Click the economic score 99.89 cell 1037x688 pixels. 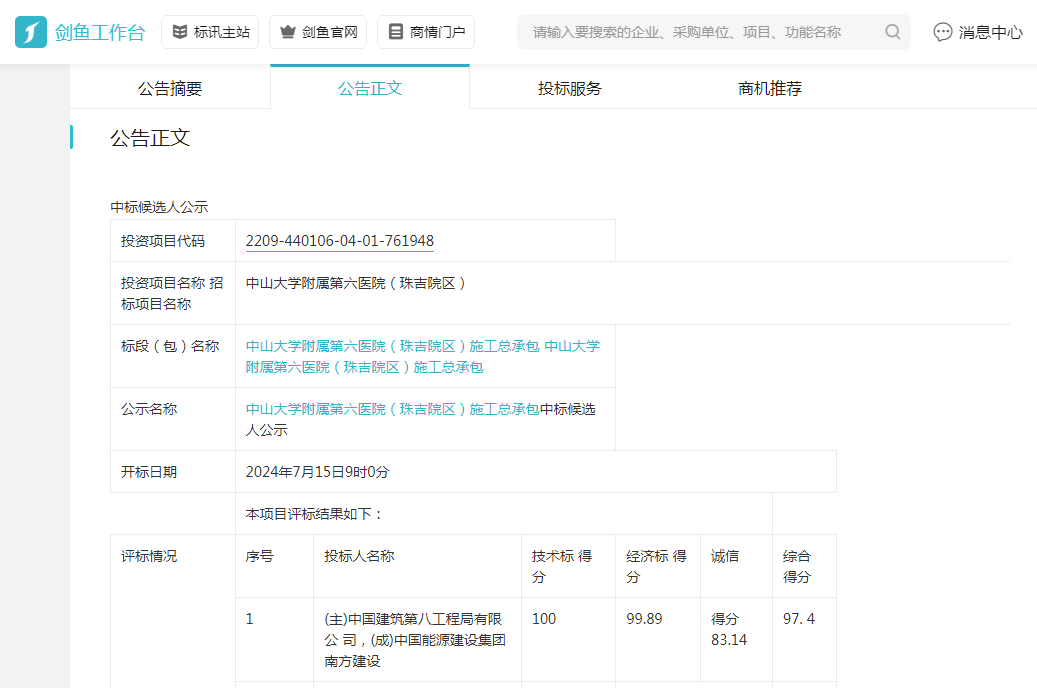(x=658, y=640)
